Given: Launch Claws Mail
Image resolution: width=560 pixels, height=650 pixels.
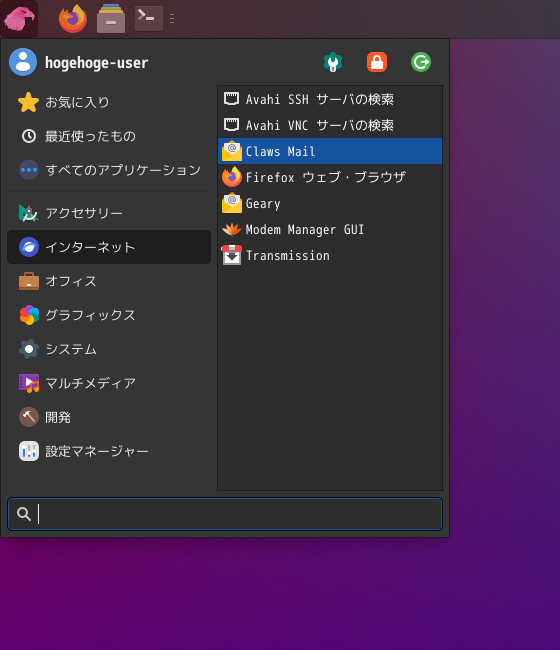Looking at the screenshot, I should pos(330,151).
